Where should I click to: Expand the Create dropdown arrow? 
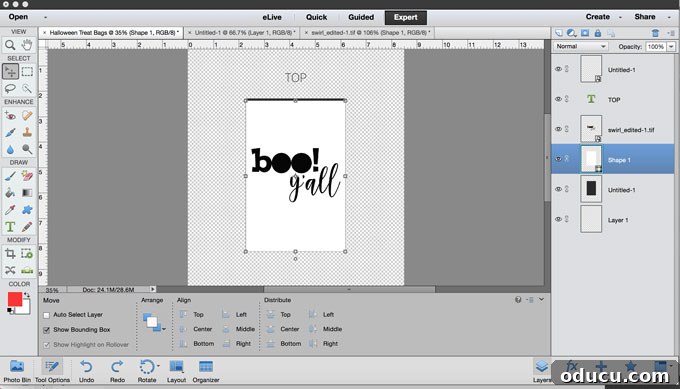tap(620, 17)
